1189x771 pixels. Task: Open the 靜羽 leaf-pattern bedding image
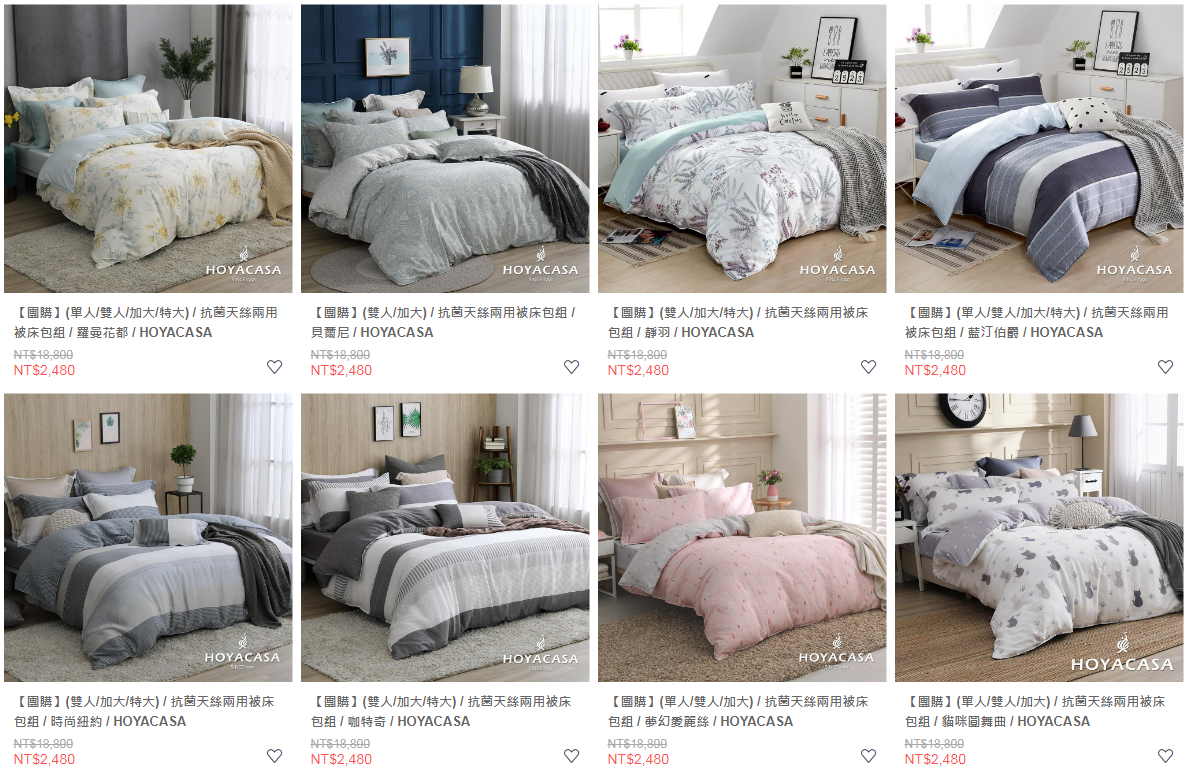click(742, 149)
